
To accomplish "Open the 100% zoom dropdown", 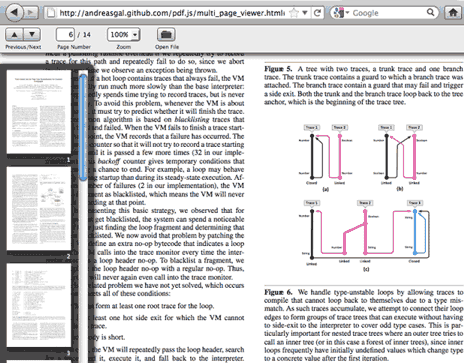I will click(x=124, y=34).
